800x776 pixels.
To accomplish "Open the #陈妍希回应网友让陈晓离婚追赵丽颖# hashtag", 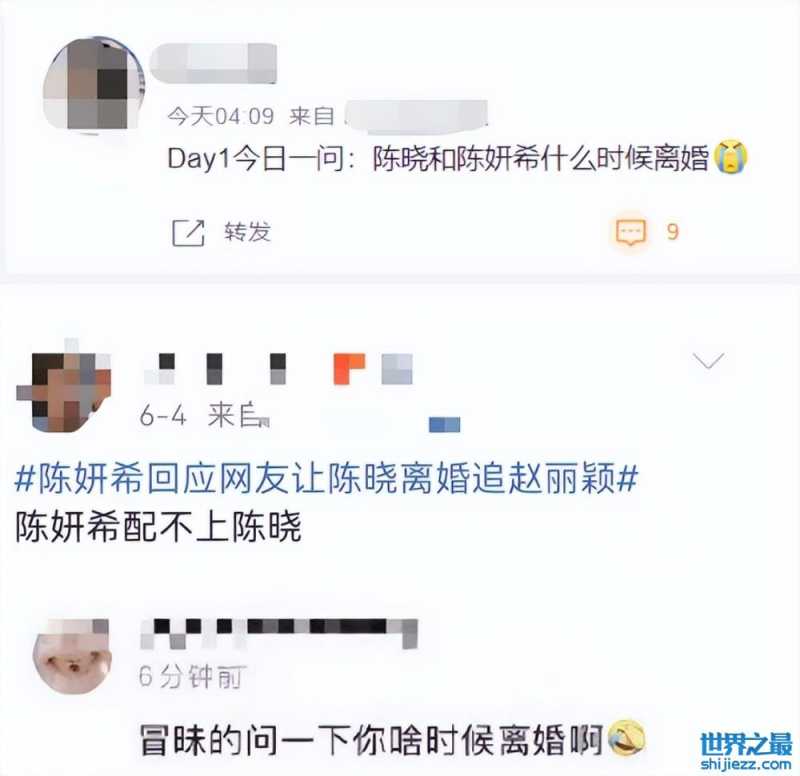I will click(x=327, y=479).
